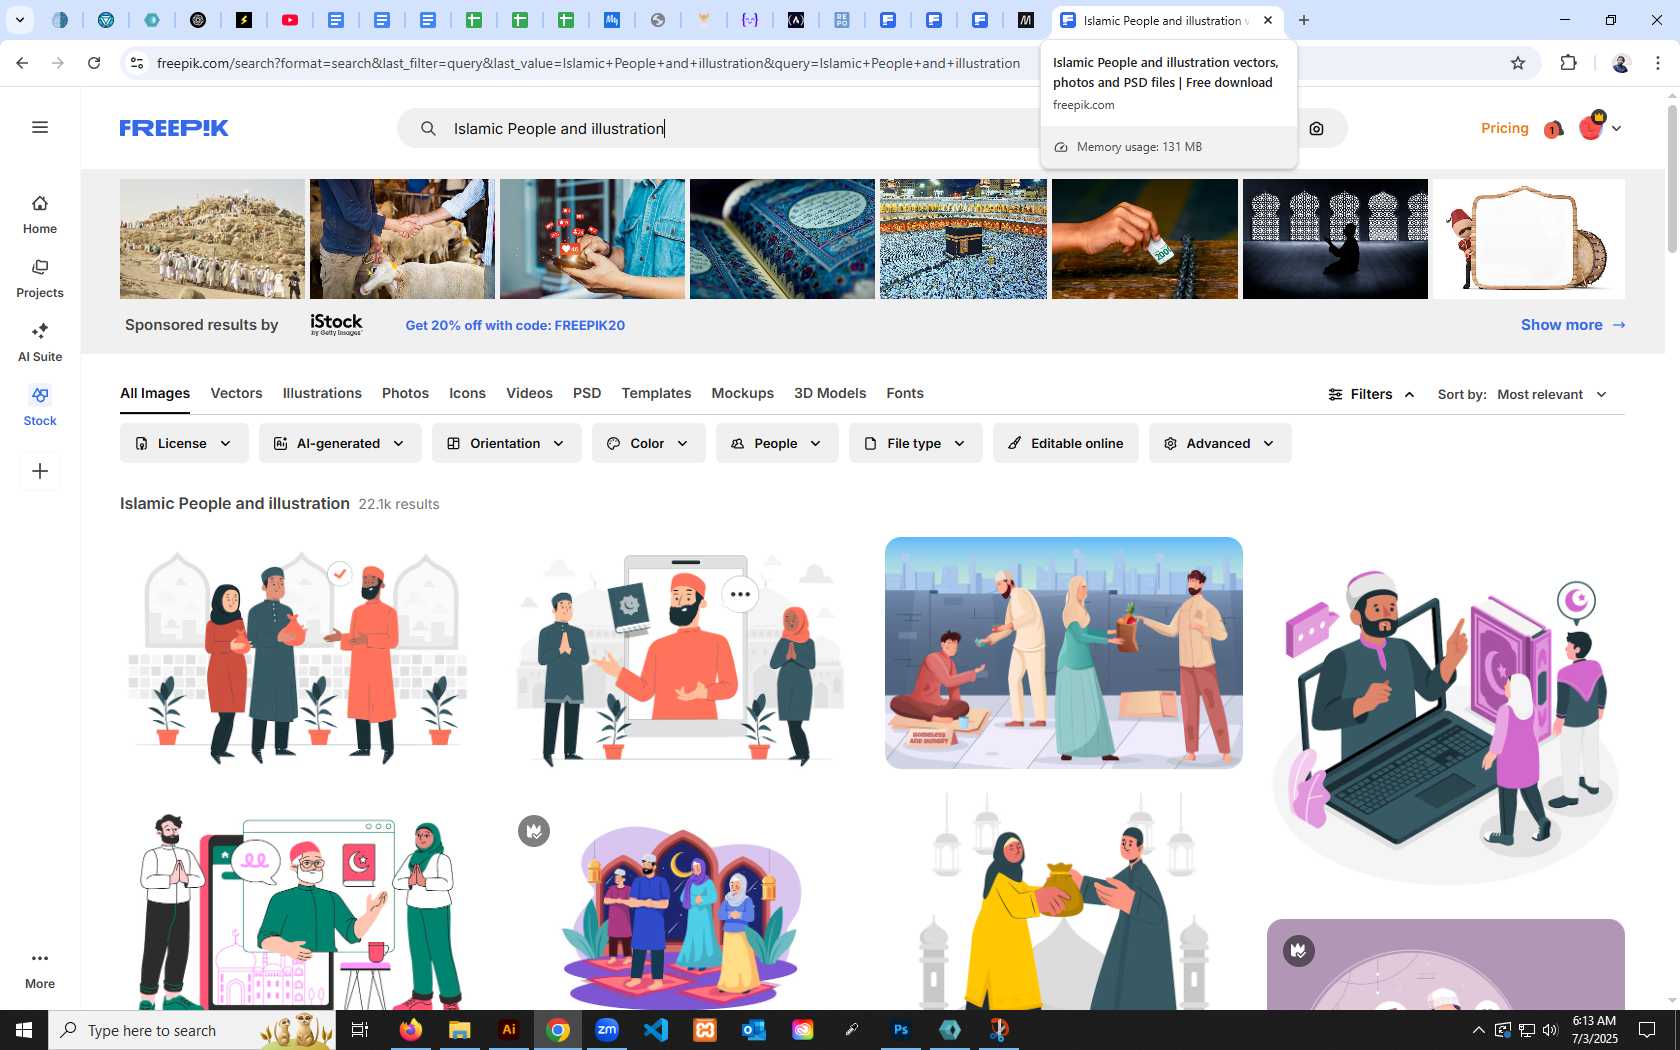Reload the page
Image resolution: width=1680 pixels, height=1050 pixels.
point(94,63)
